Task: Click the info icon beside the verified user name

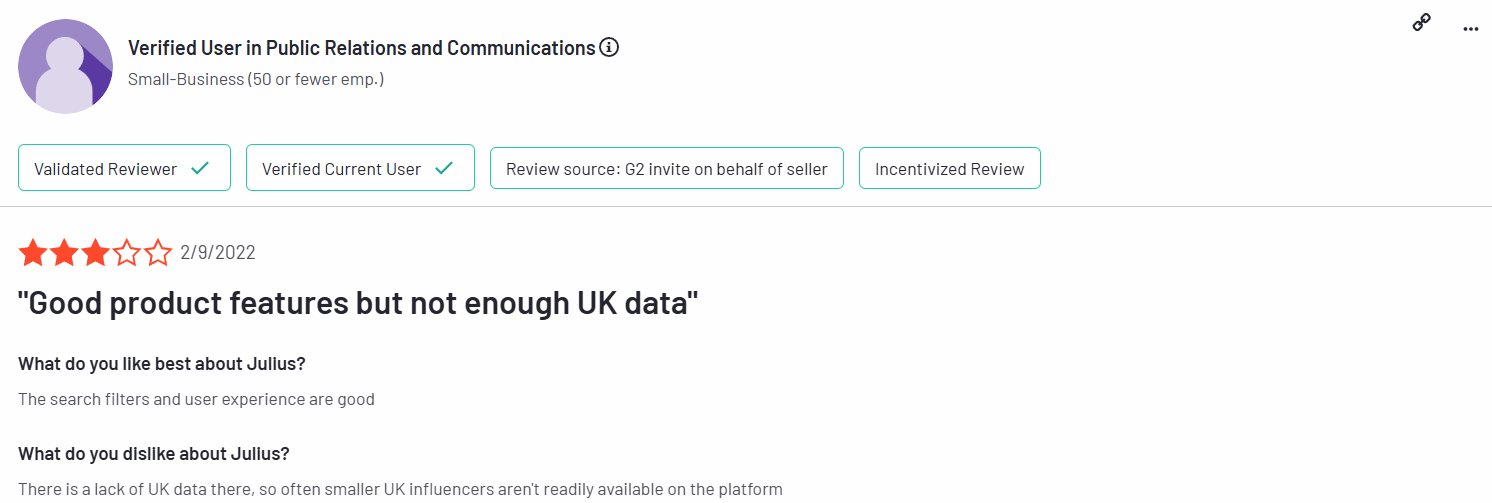Action: [609, 47]
